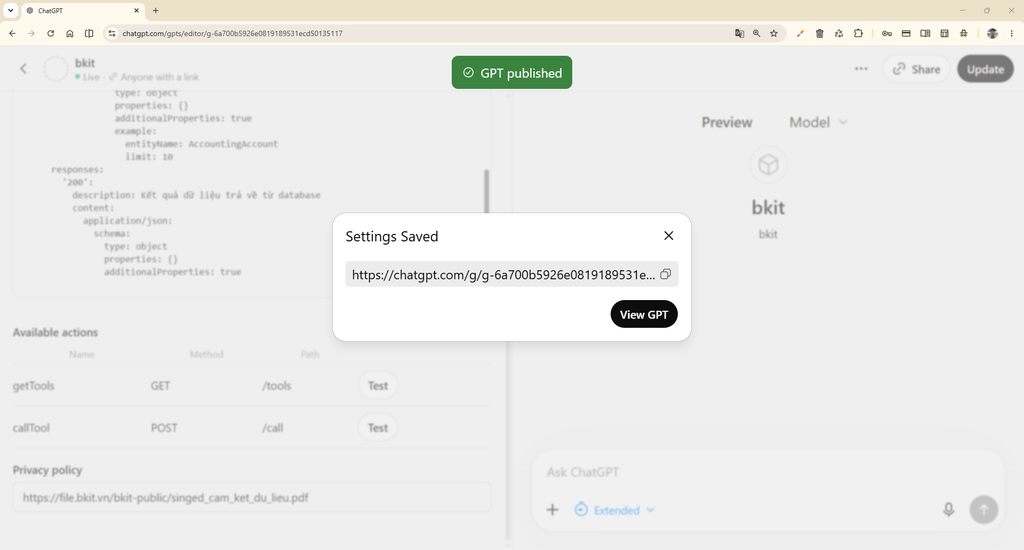Click the bkit cube avatar in preview
This screenshot has width=1024, height=550.
[x=768, y=165]
